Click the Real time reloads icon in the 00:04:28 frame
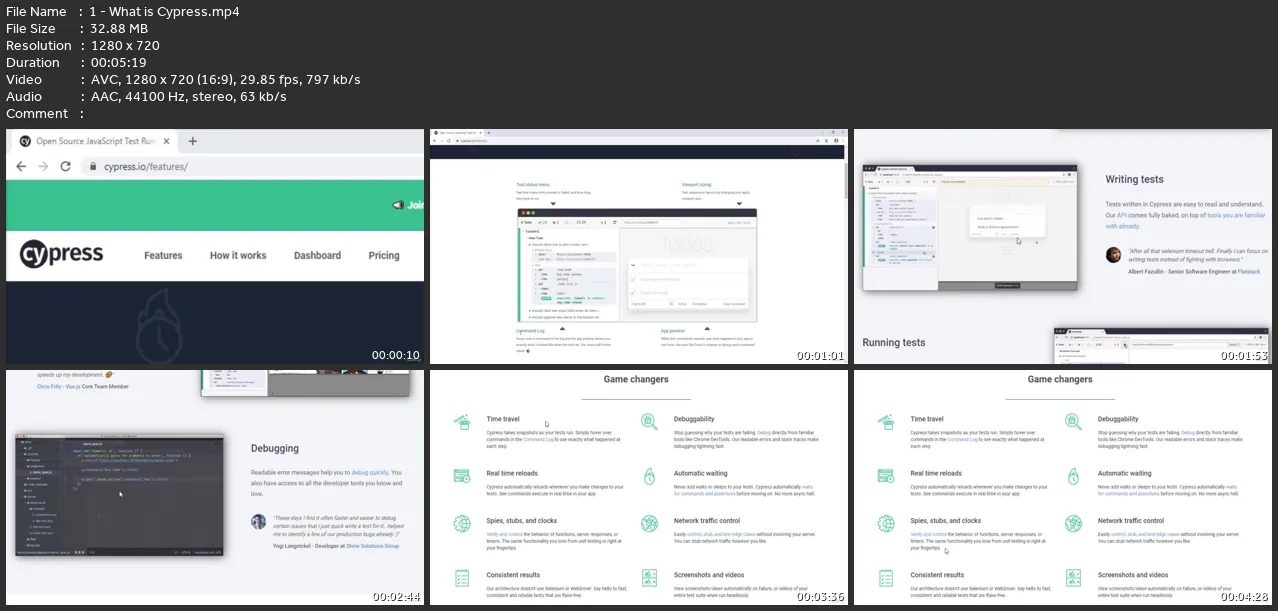The width and height of the screenshot is (1278, 611). 886,476
